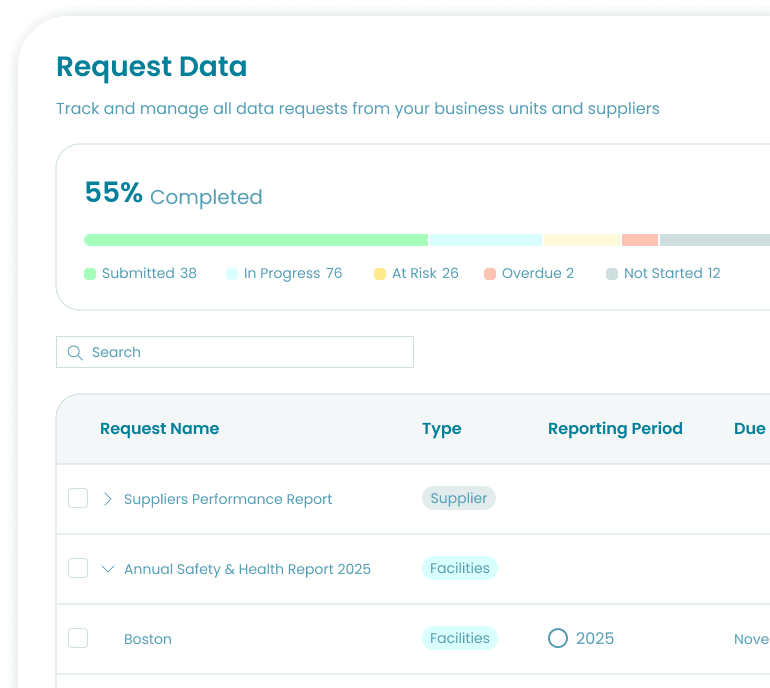This screenshot has width=770, height=688.
Task: Click the 2025 reporting period circle icon
Action: pyautogui.click(x=558, y=638)
